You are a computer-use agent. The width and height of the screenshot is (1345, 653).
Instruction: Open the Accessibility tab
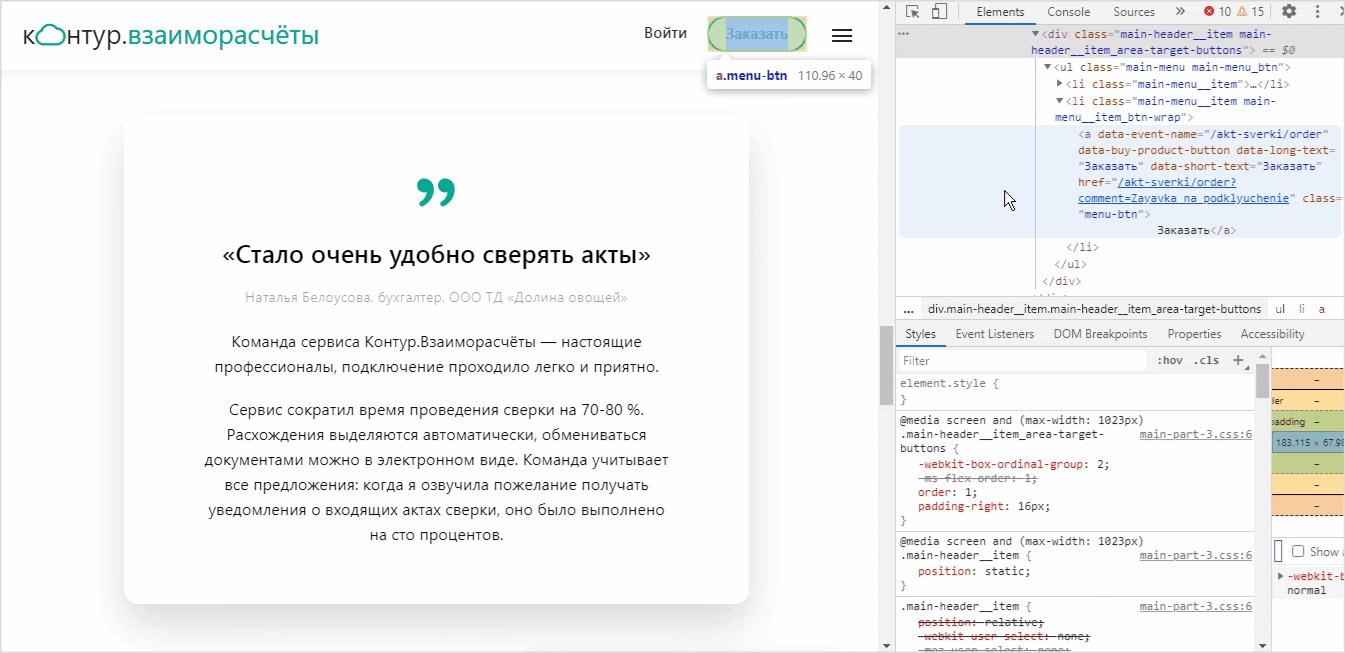pos(1272,334)
